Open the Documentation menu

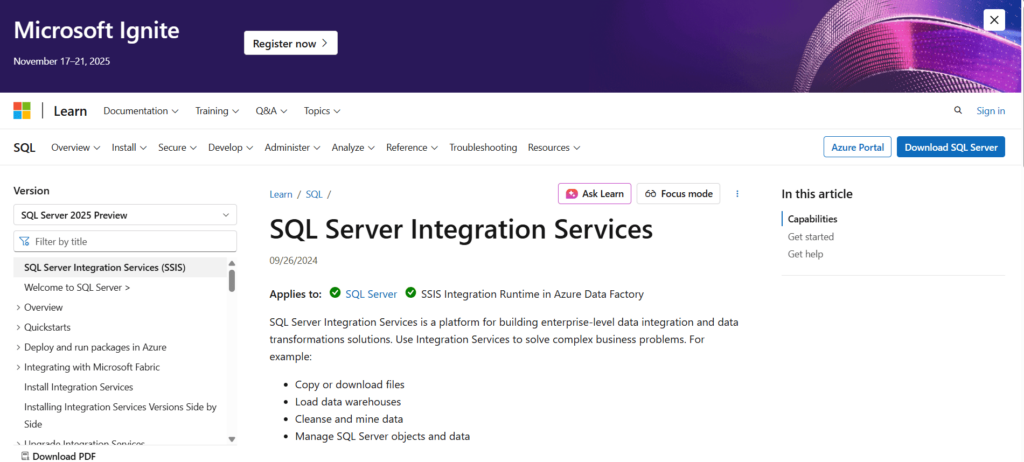point(140,111)
